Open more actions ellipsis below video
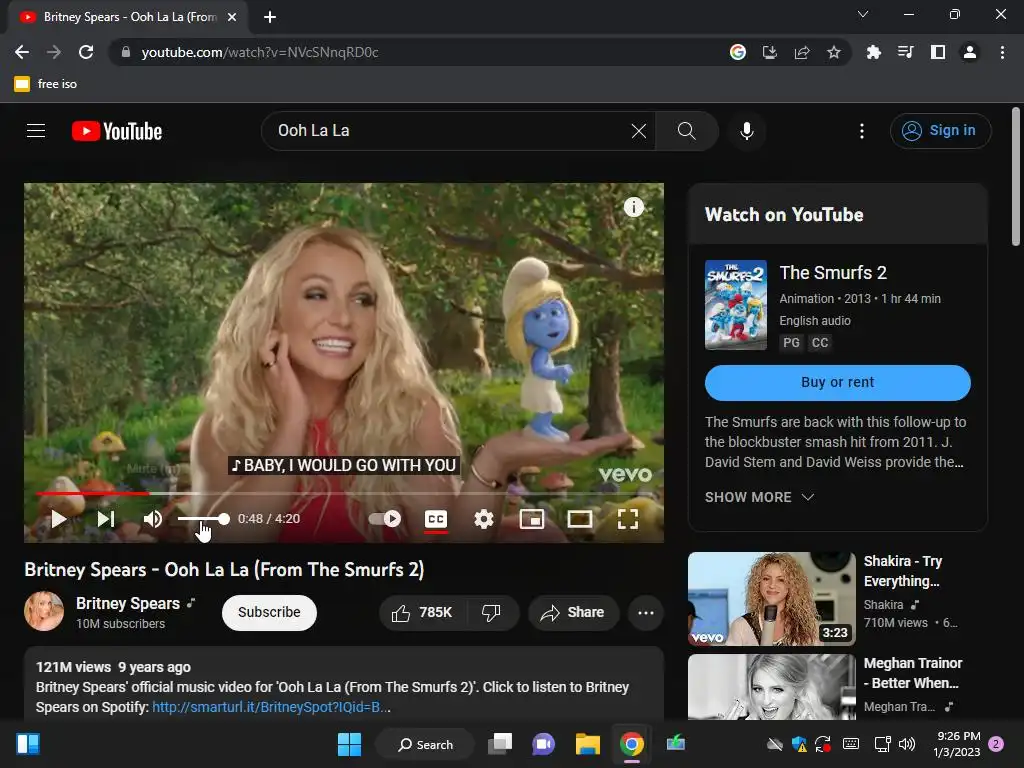The height and width of the screenshot is (768, 1024). tap(646, 613)
